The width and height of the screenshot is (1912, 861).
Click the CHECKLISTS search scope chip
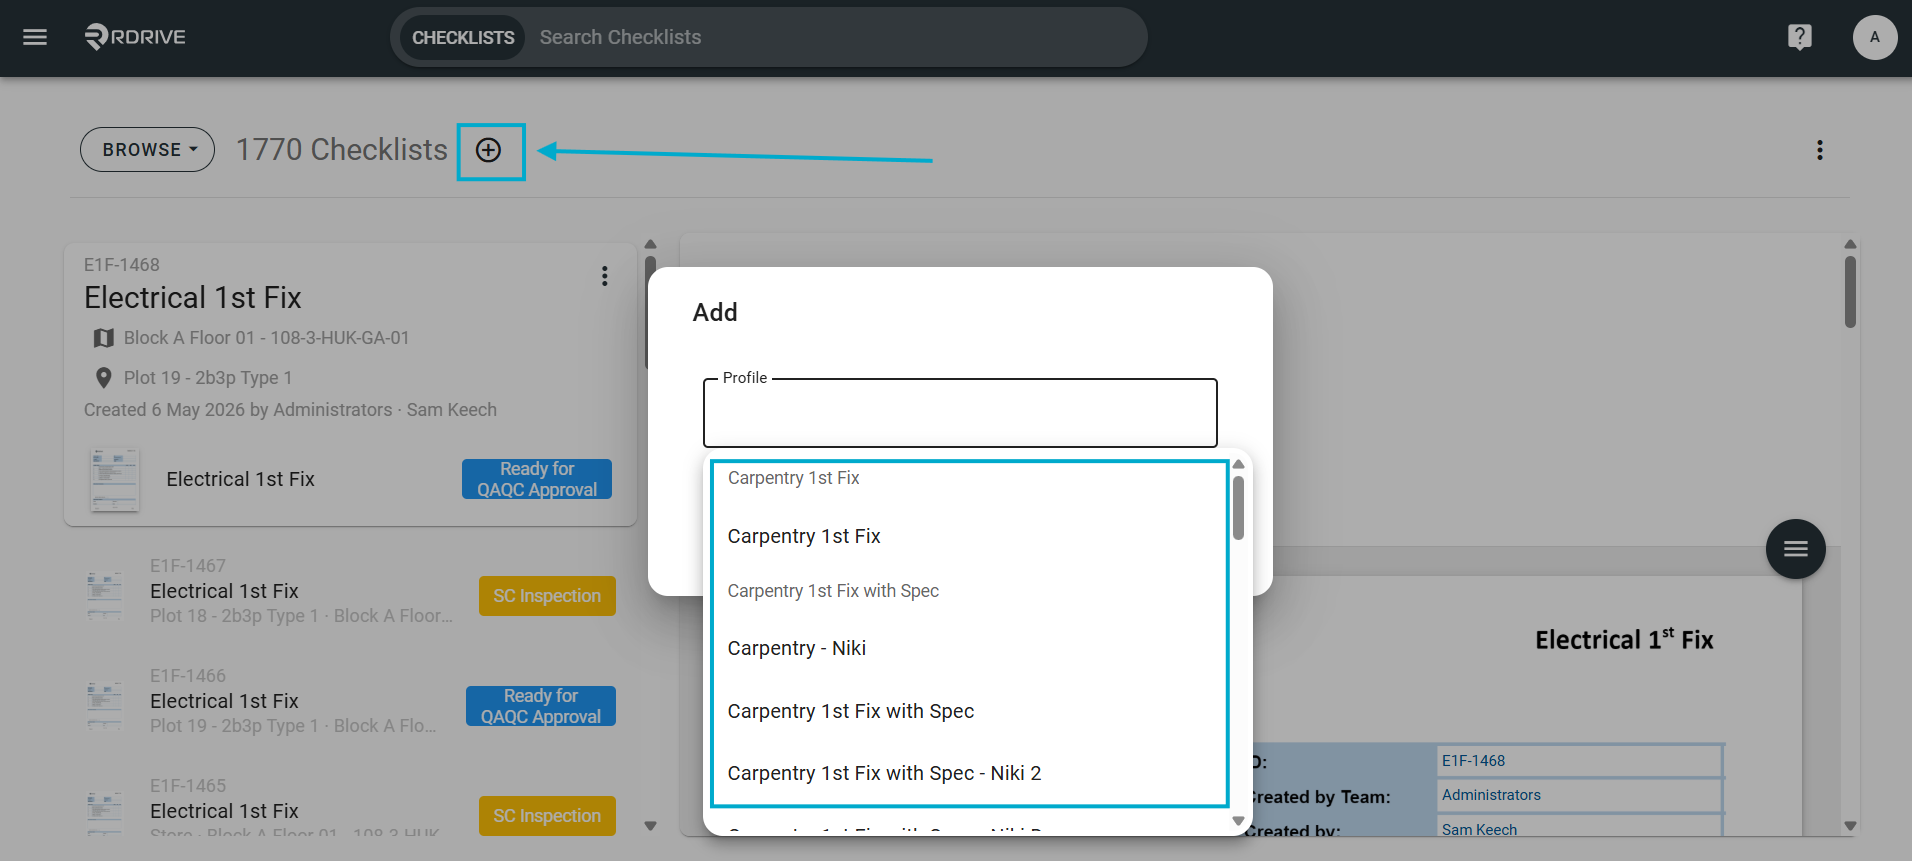463,37
